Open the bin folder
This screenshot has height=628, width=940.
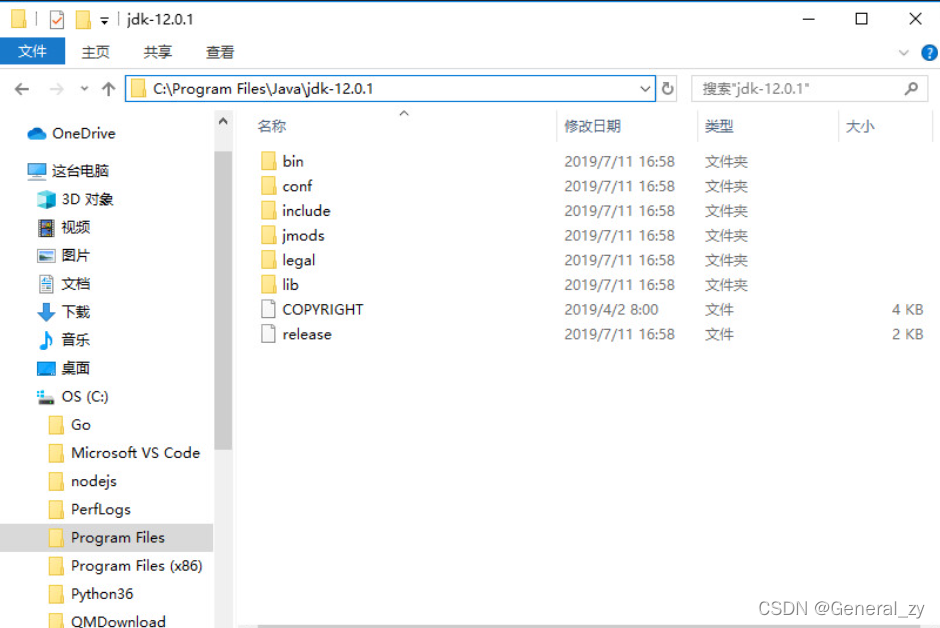click(x=292, y=161)
